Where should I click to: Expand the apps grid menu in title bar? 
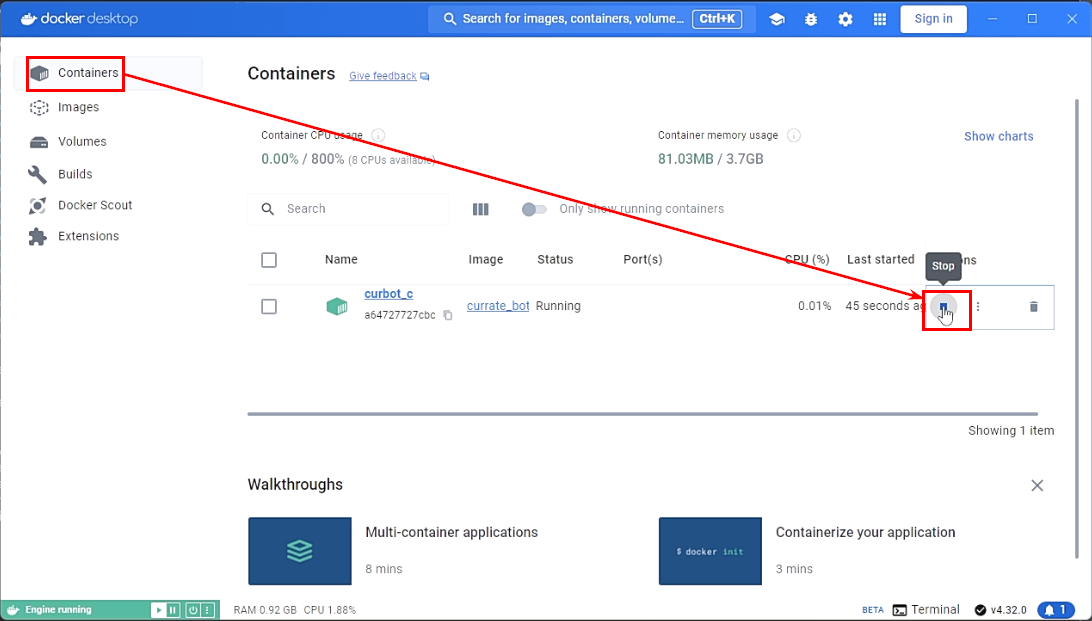coord(880,19)
